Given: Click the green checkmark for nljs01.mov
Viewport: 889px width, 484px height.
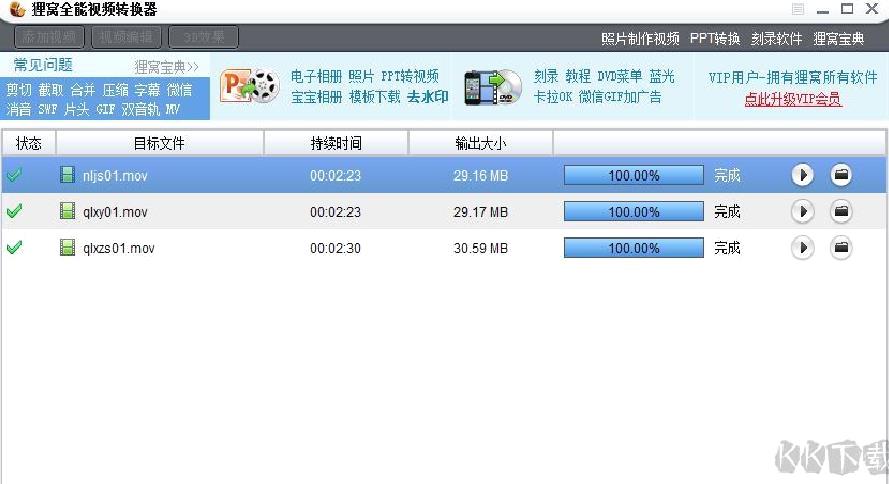Looking at the screenshot, I should pos(14,175).
